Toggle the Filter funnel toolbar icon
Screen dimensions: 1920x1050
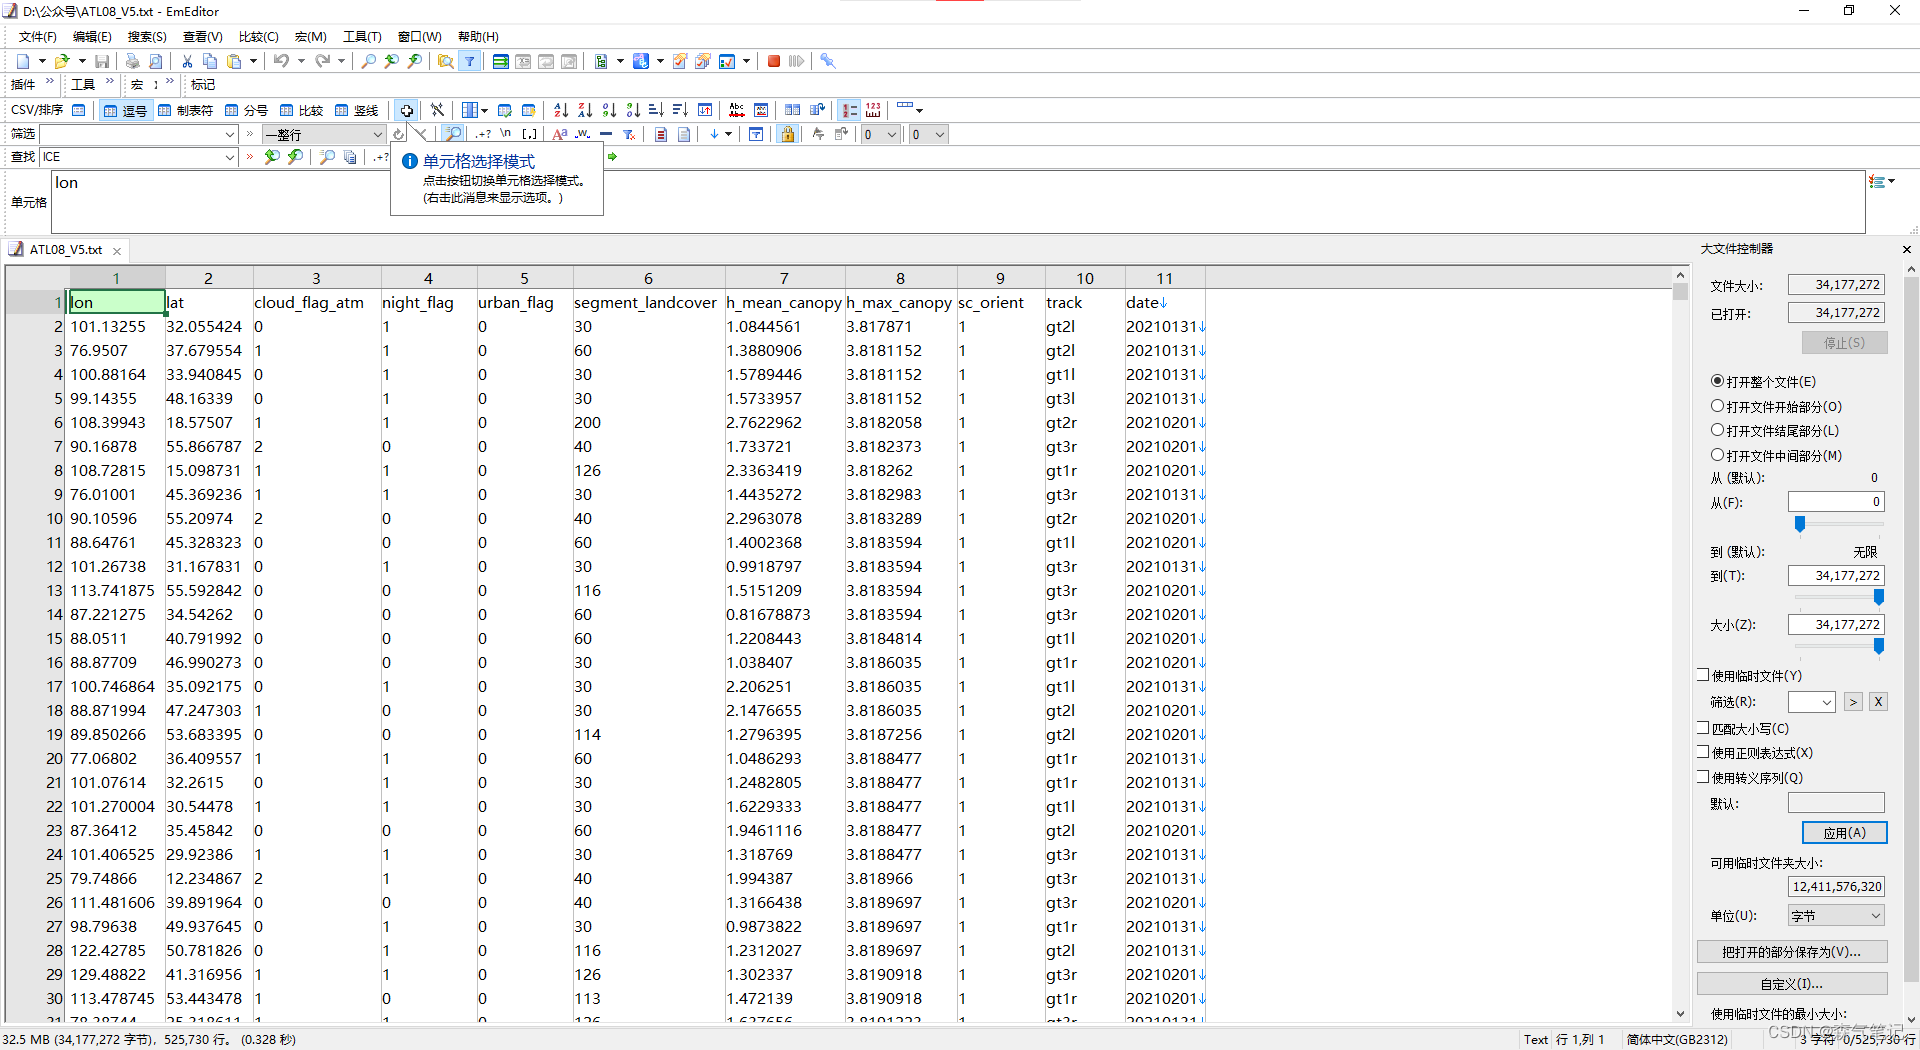(470, 61)
